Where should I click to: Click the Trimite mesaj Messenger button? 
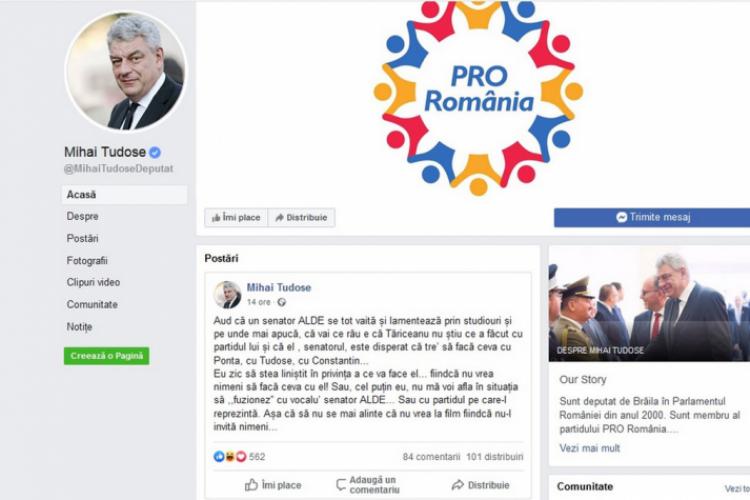652,217
